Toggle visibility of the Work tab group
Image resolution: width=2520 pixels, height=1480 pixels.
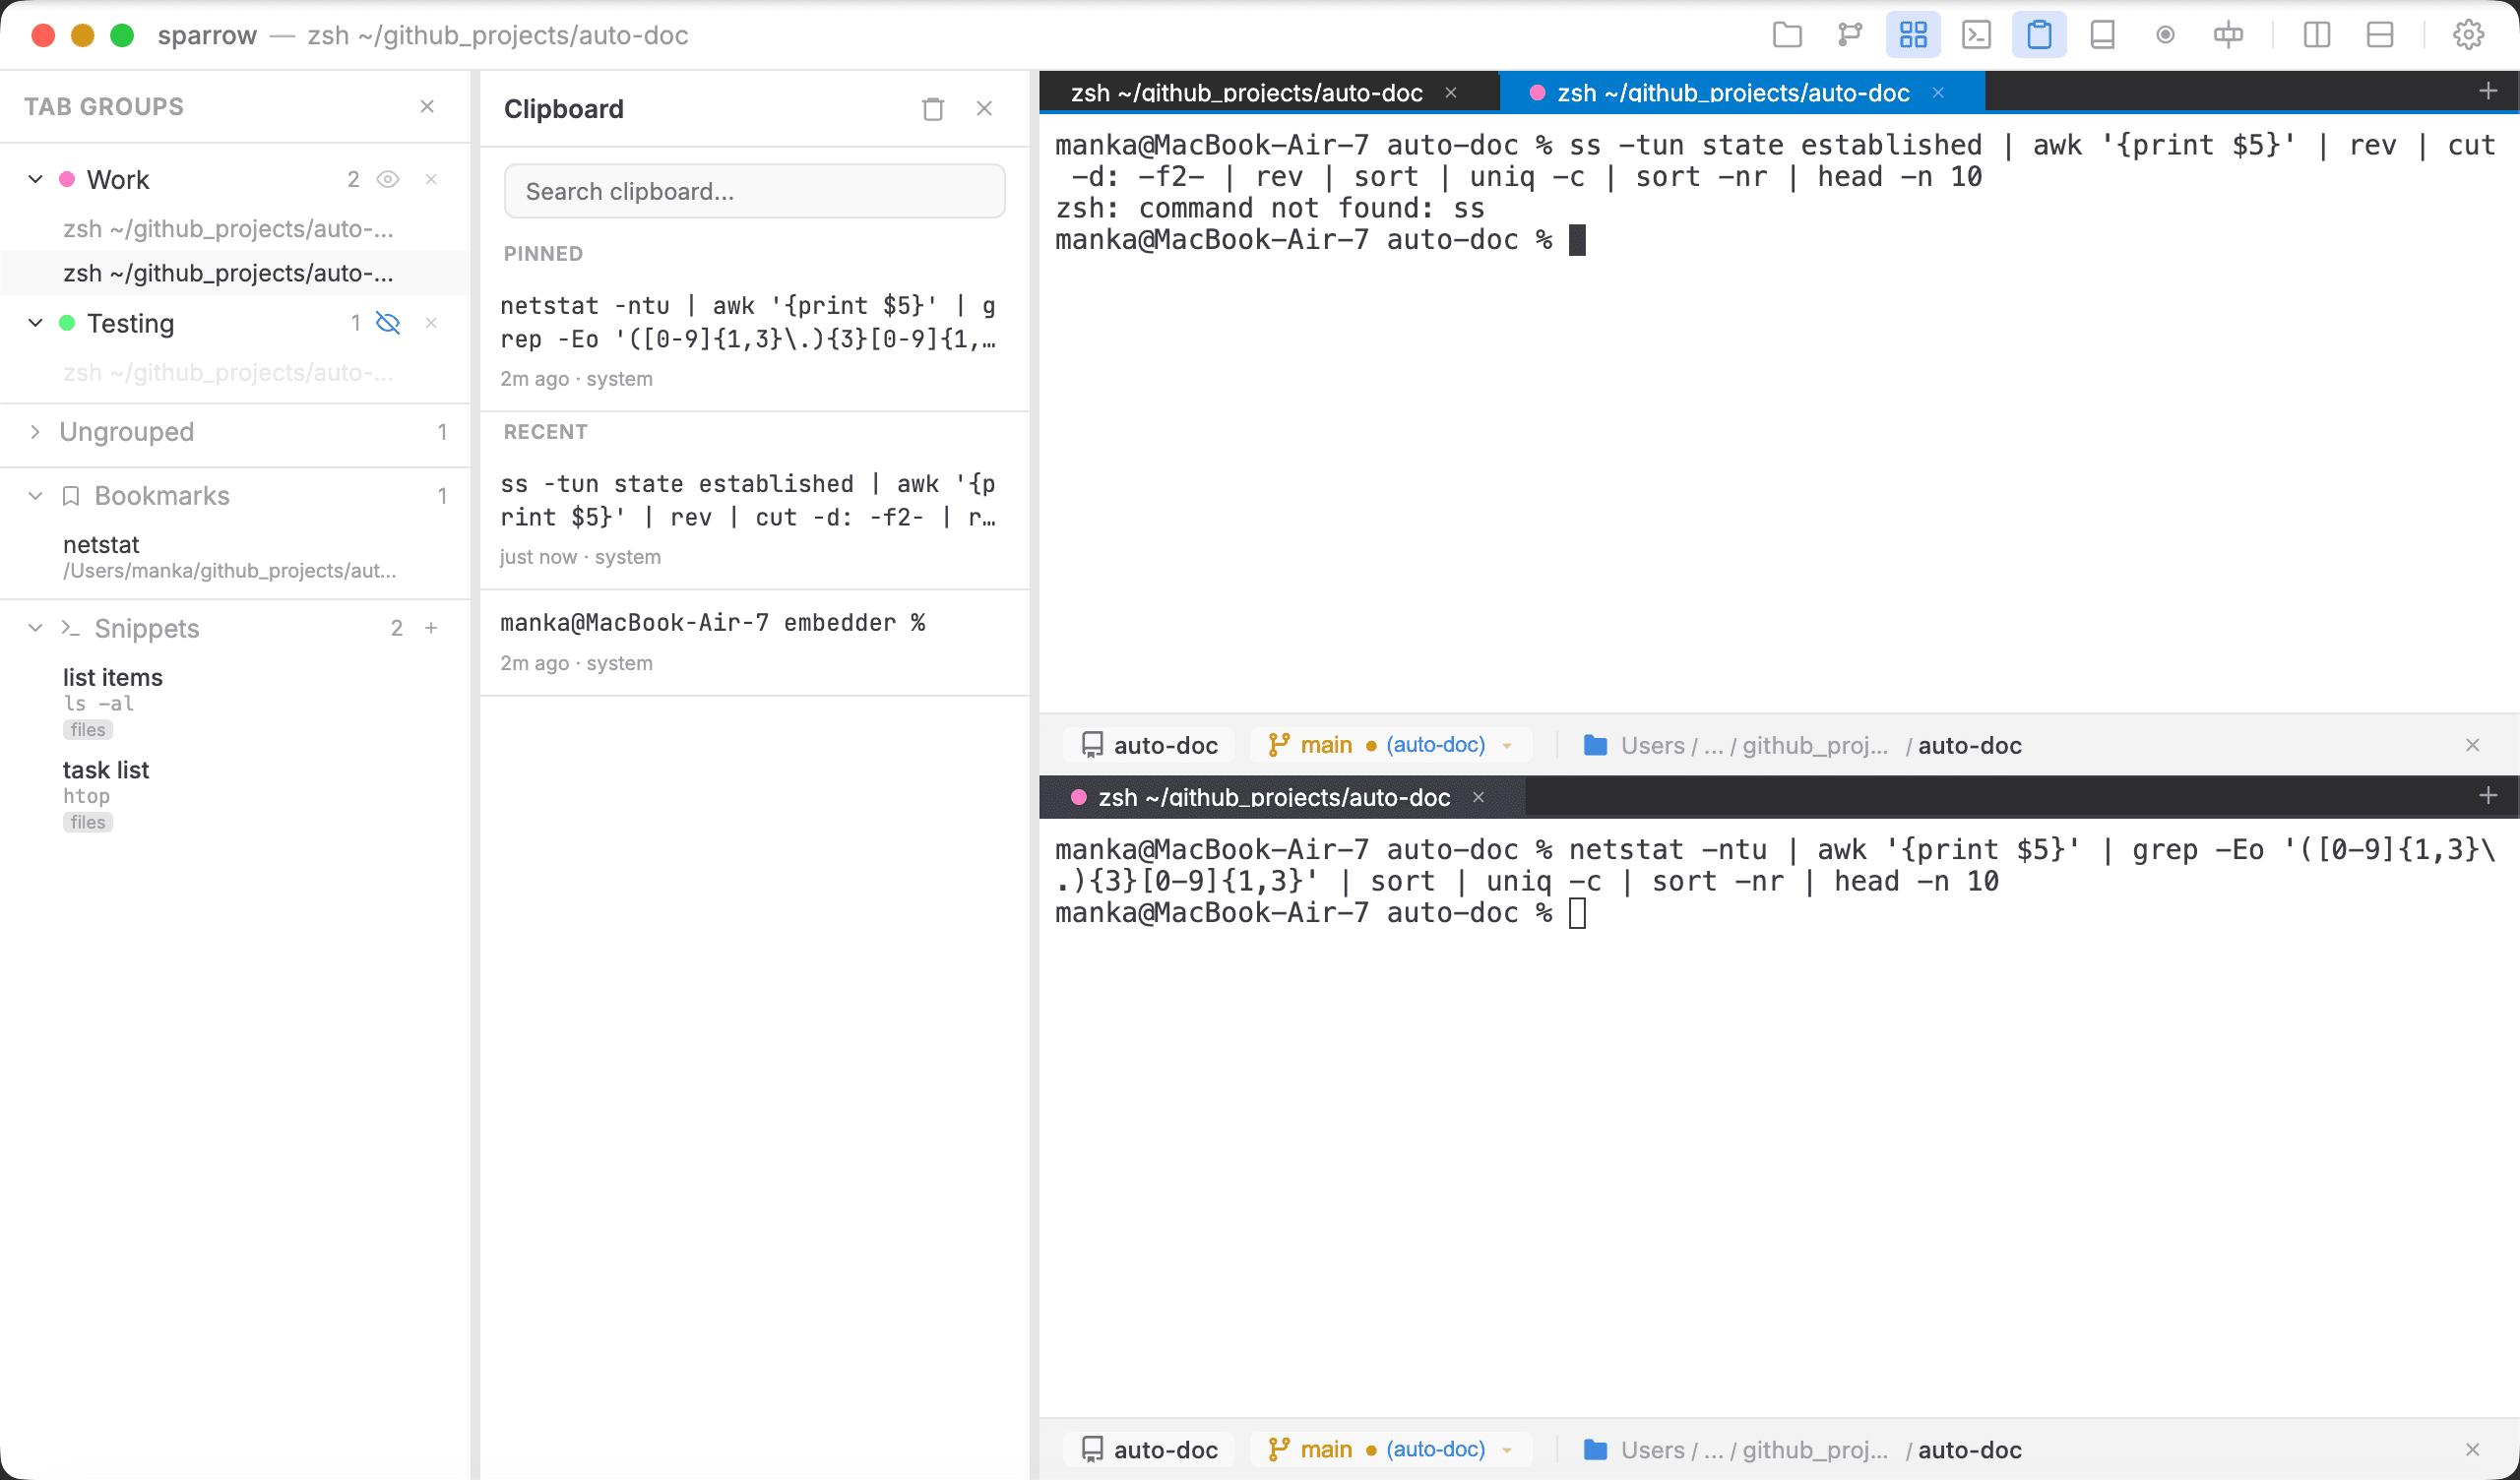388,179
